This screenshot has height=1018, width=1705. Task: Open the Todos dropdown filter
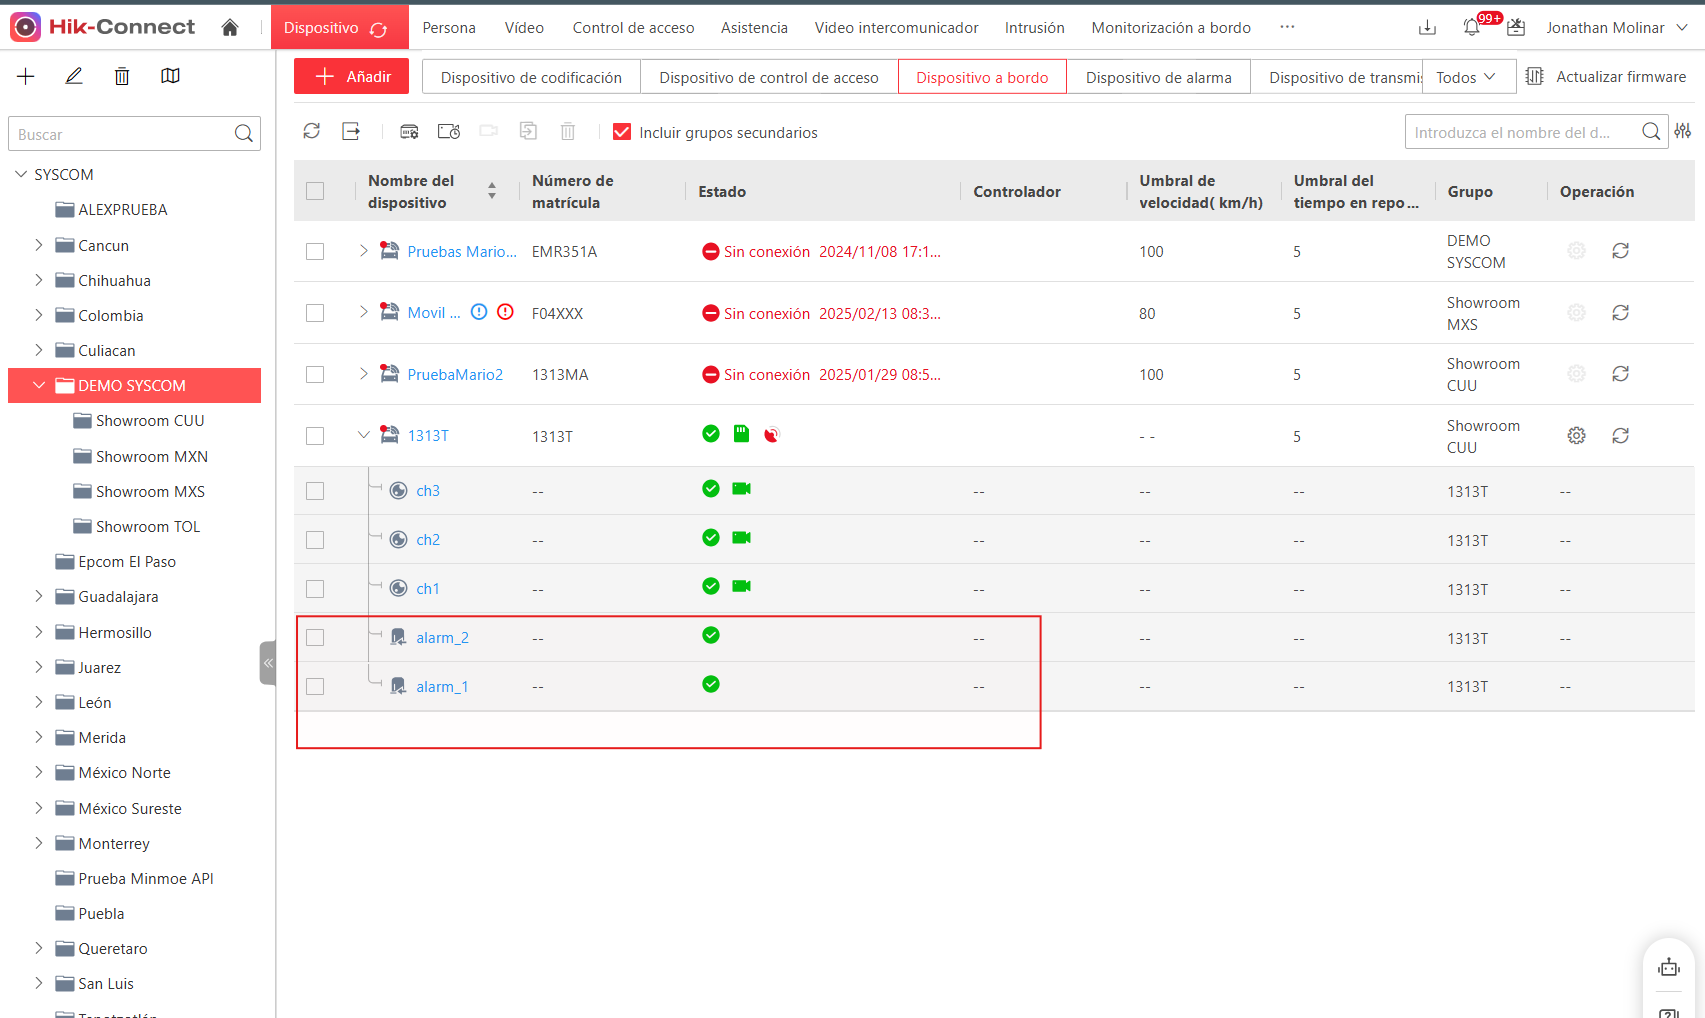[1467, 77]
